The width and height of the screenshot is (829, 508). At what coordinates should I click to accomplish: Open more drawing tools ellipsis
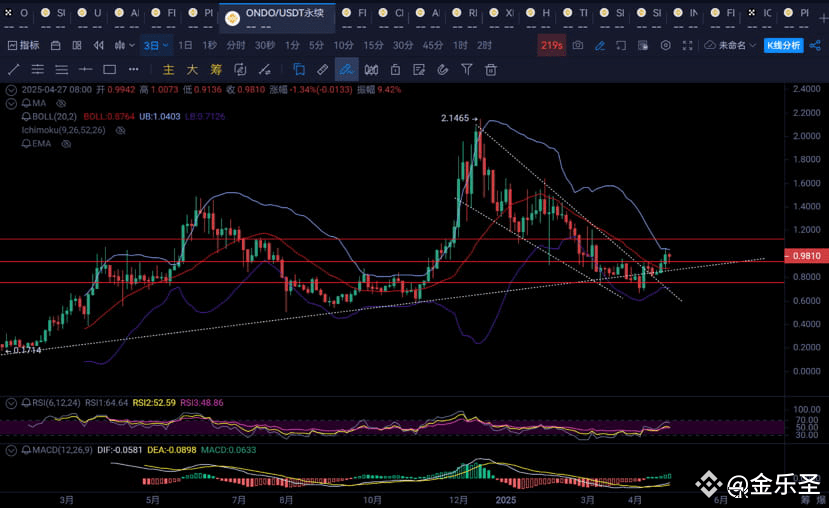pyautogui.click(x=133, y=69)
